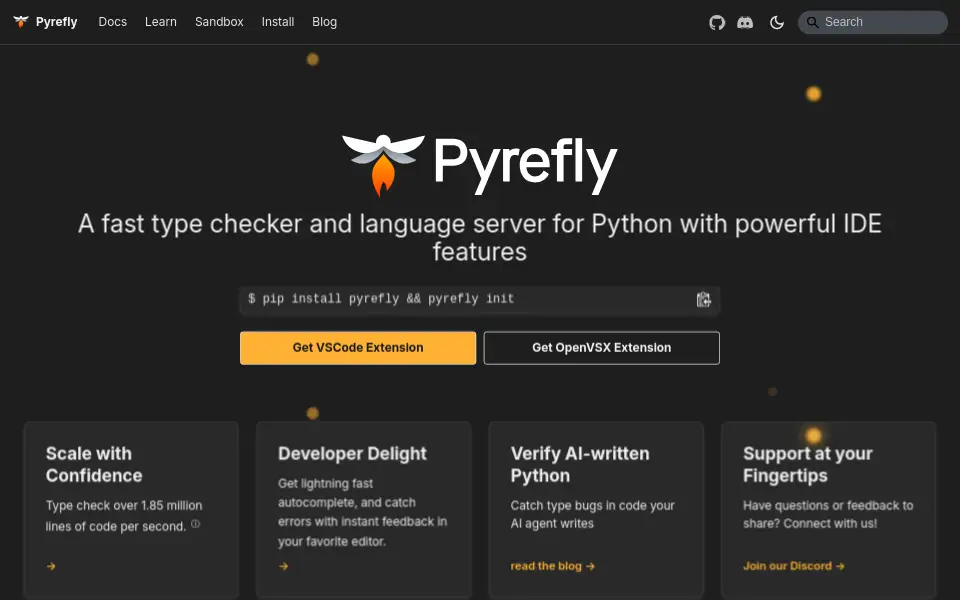Click 'Developer Delight' heading
Image resolution: width=960 pixels, height=600 pixels.
tap(352, 454)
